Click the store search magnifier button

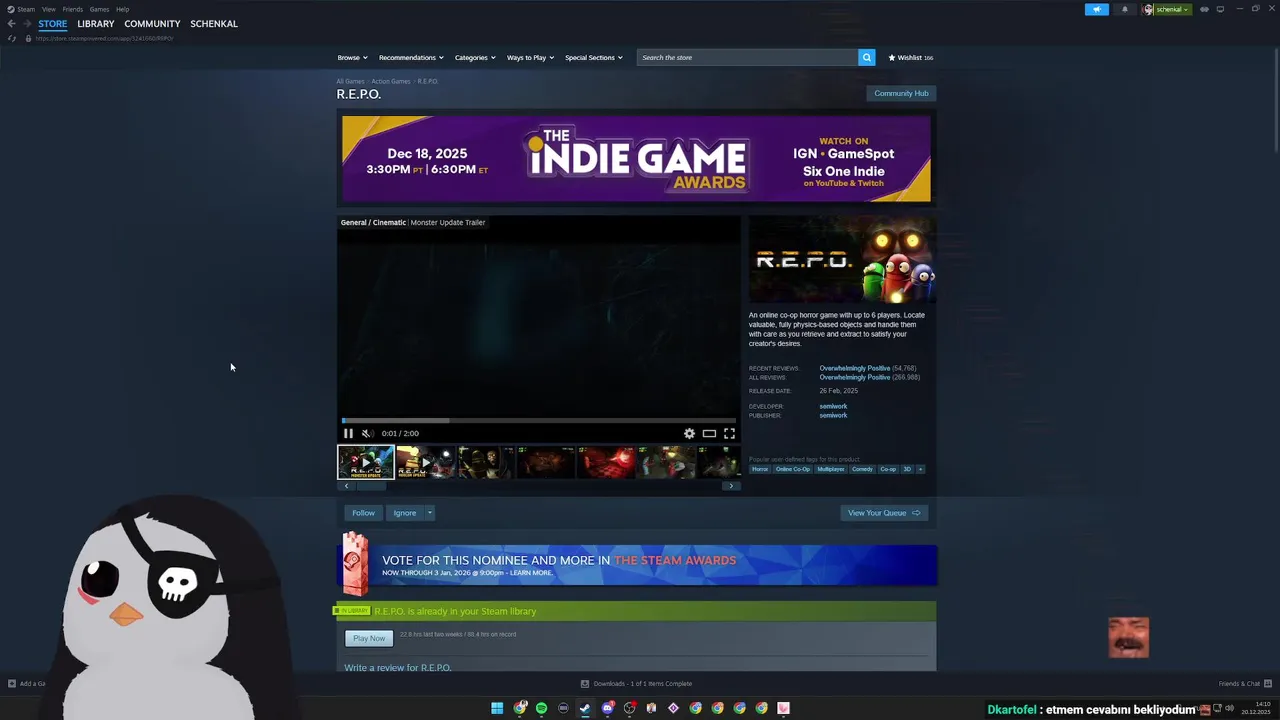pyautogui.click(x=867, y=57)
